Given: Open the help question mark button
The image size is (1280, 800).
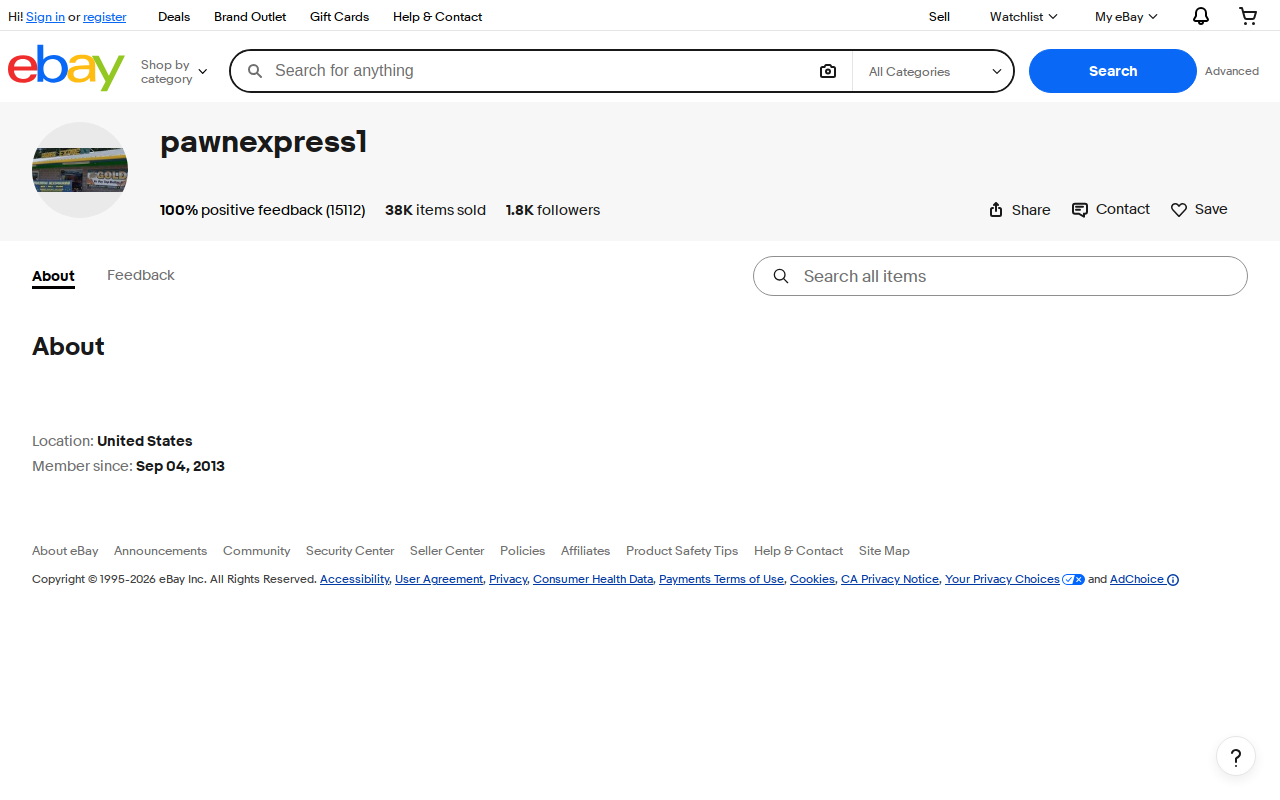Looking at the screenshot, I should [x=1236, y=756].
